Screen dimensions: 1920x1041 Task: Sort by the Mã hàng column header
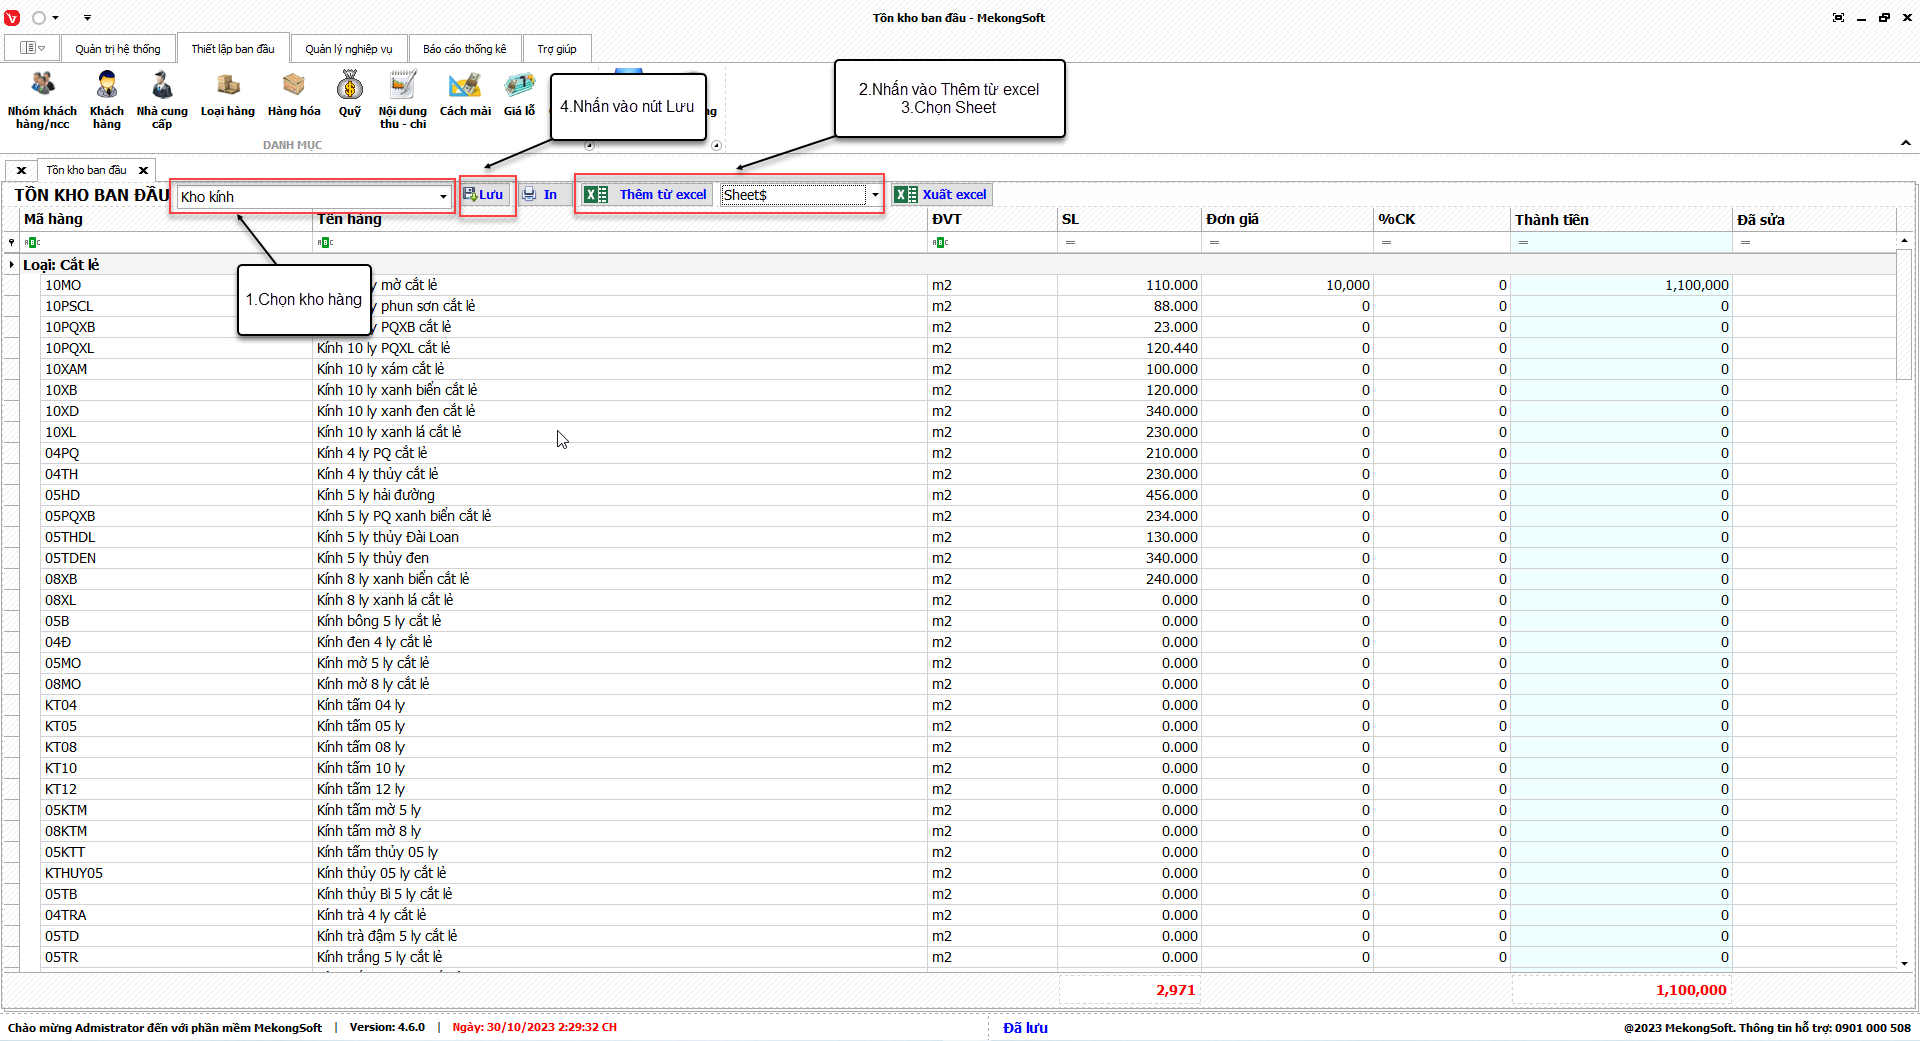tap(166, 220)
